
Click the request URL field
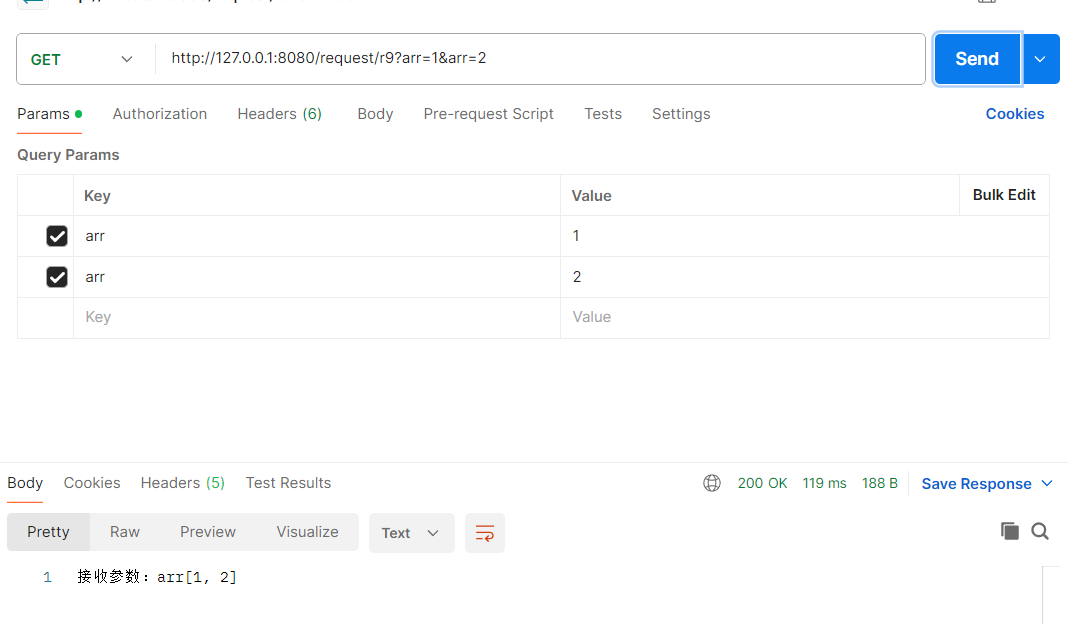540,59
